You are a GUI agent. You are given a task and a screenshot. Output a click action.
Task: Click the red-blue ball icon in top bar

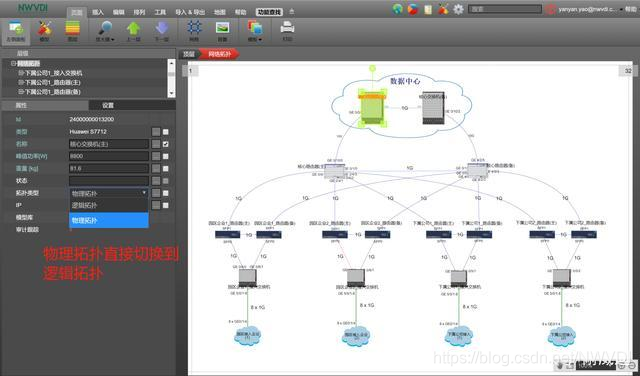(x=413, y=9)
